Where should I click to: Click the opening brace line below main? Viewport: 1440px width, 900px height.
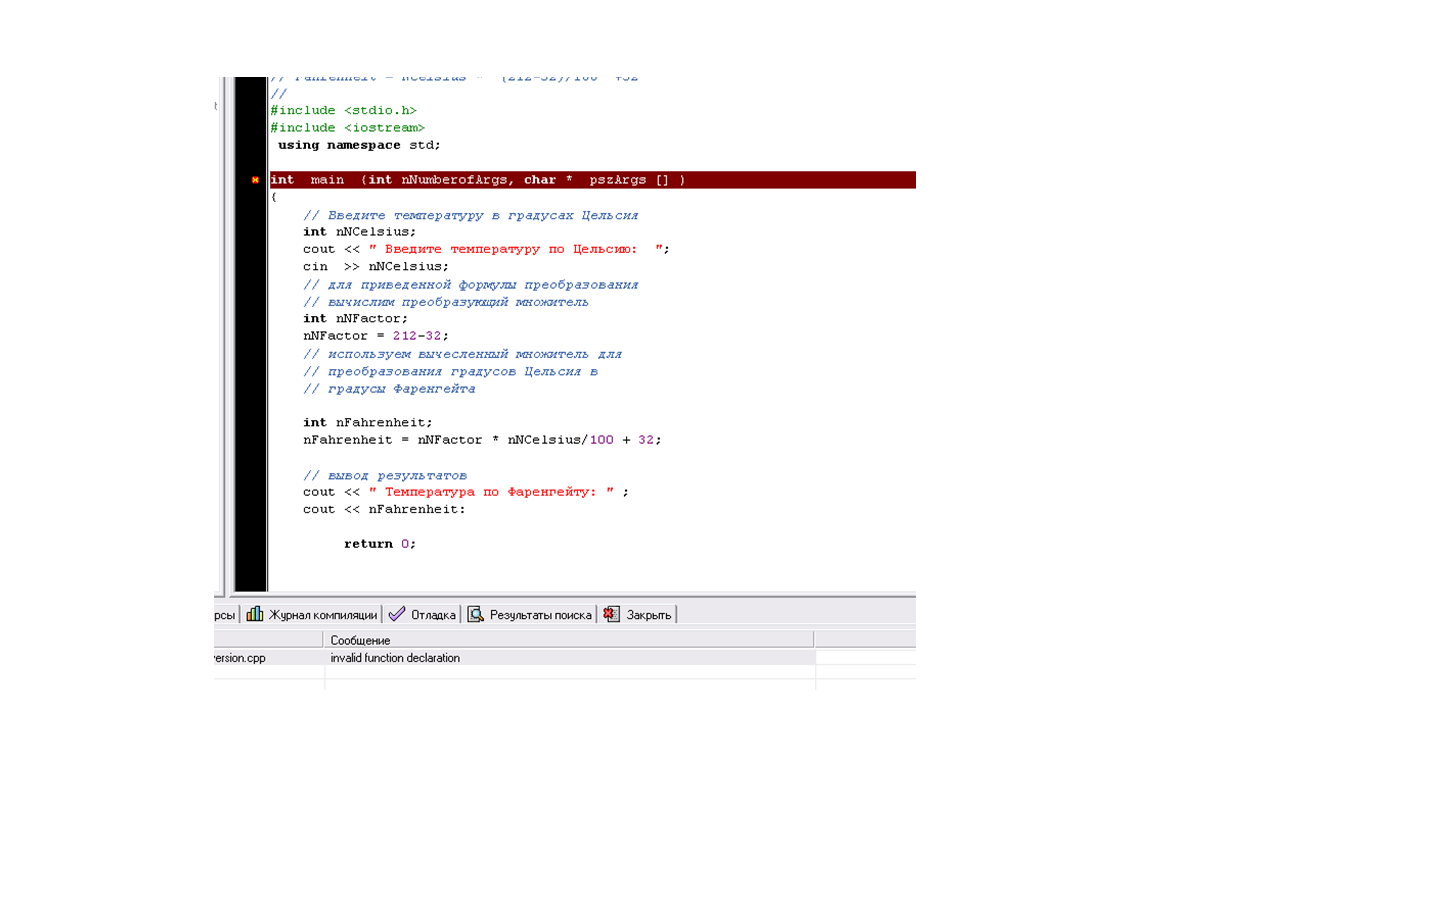(273, 197)
